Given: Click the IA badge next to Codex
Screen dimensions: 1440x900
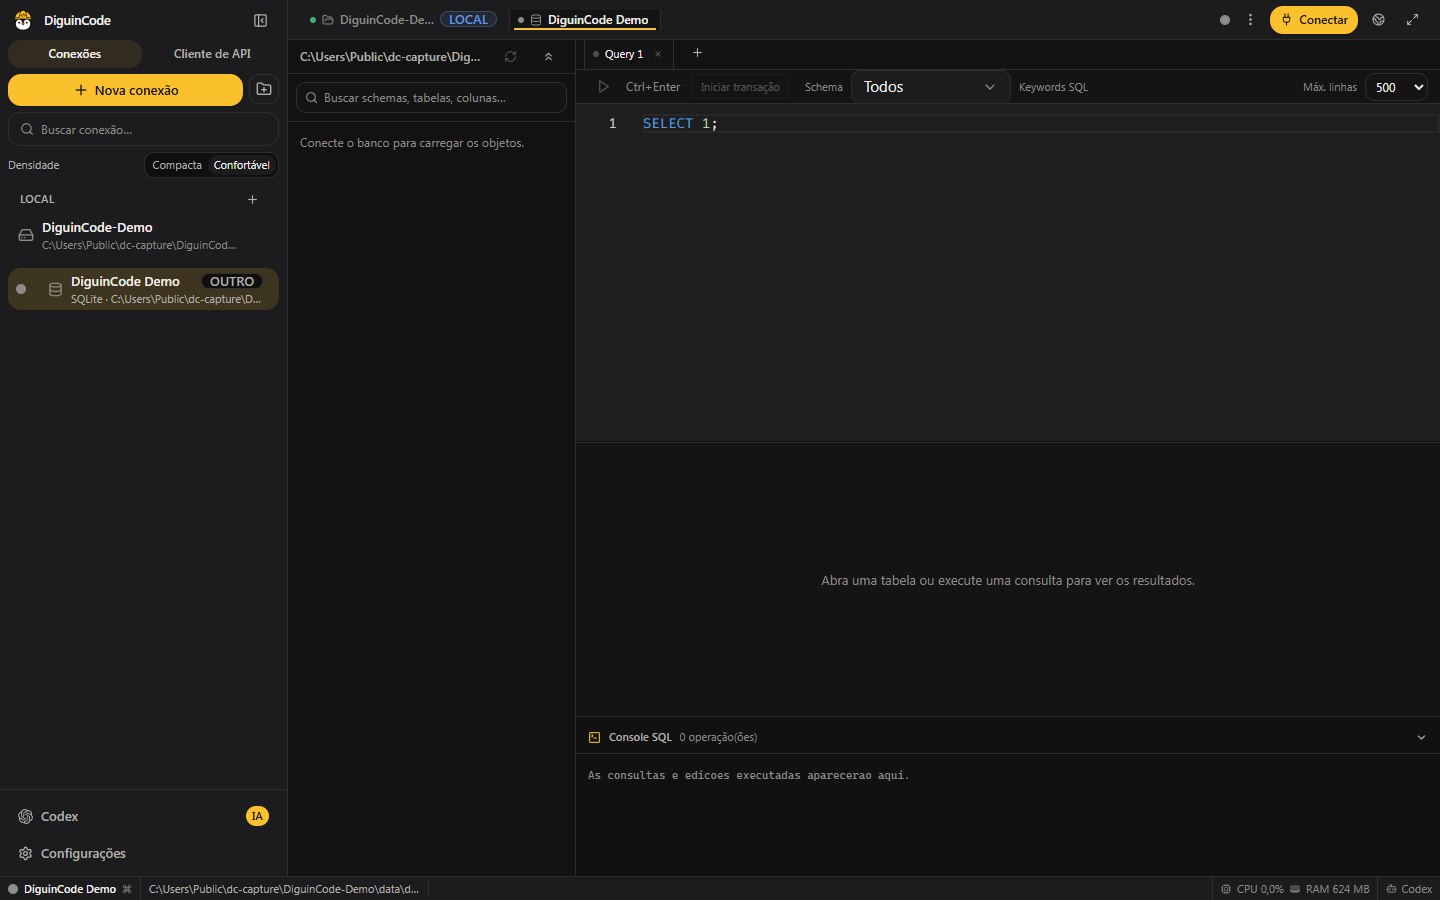Looking at the screenshot, I should (x=257, y=816).
